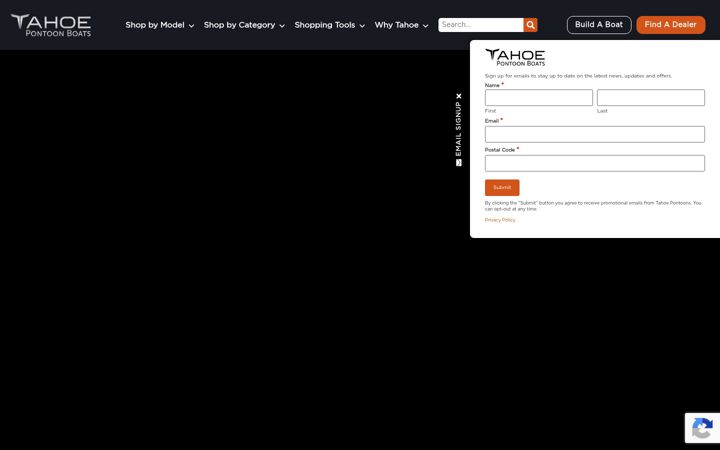Focus the Last name field
This screenshot has height=450, width=720.
651,97
